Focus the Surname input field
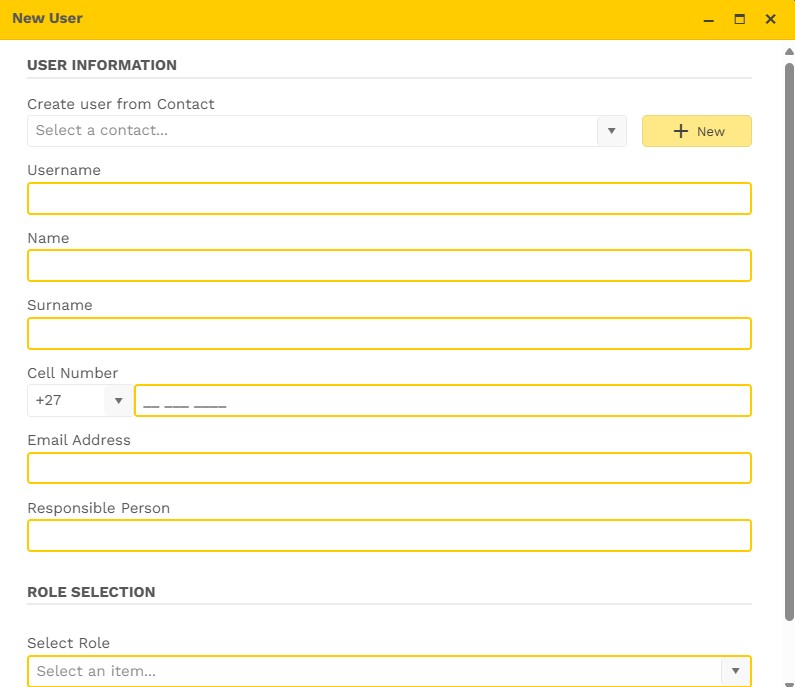Viewport: 795px width, 687px height. click(389, 334)
